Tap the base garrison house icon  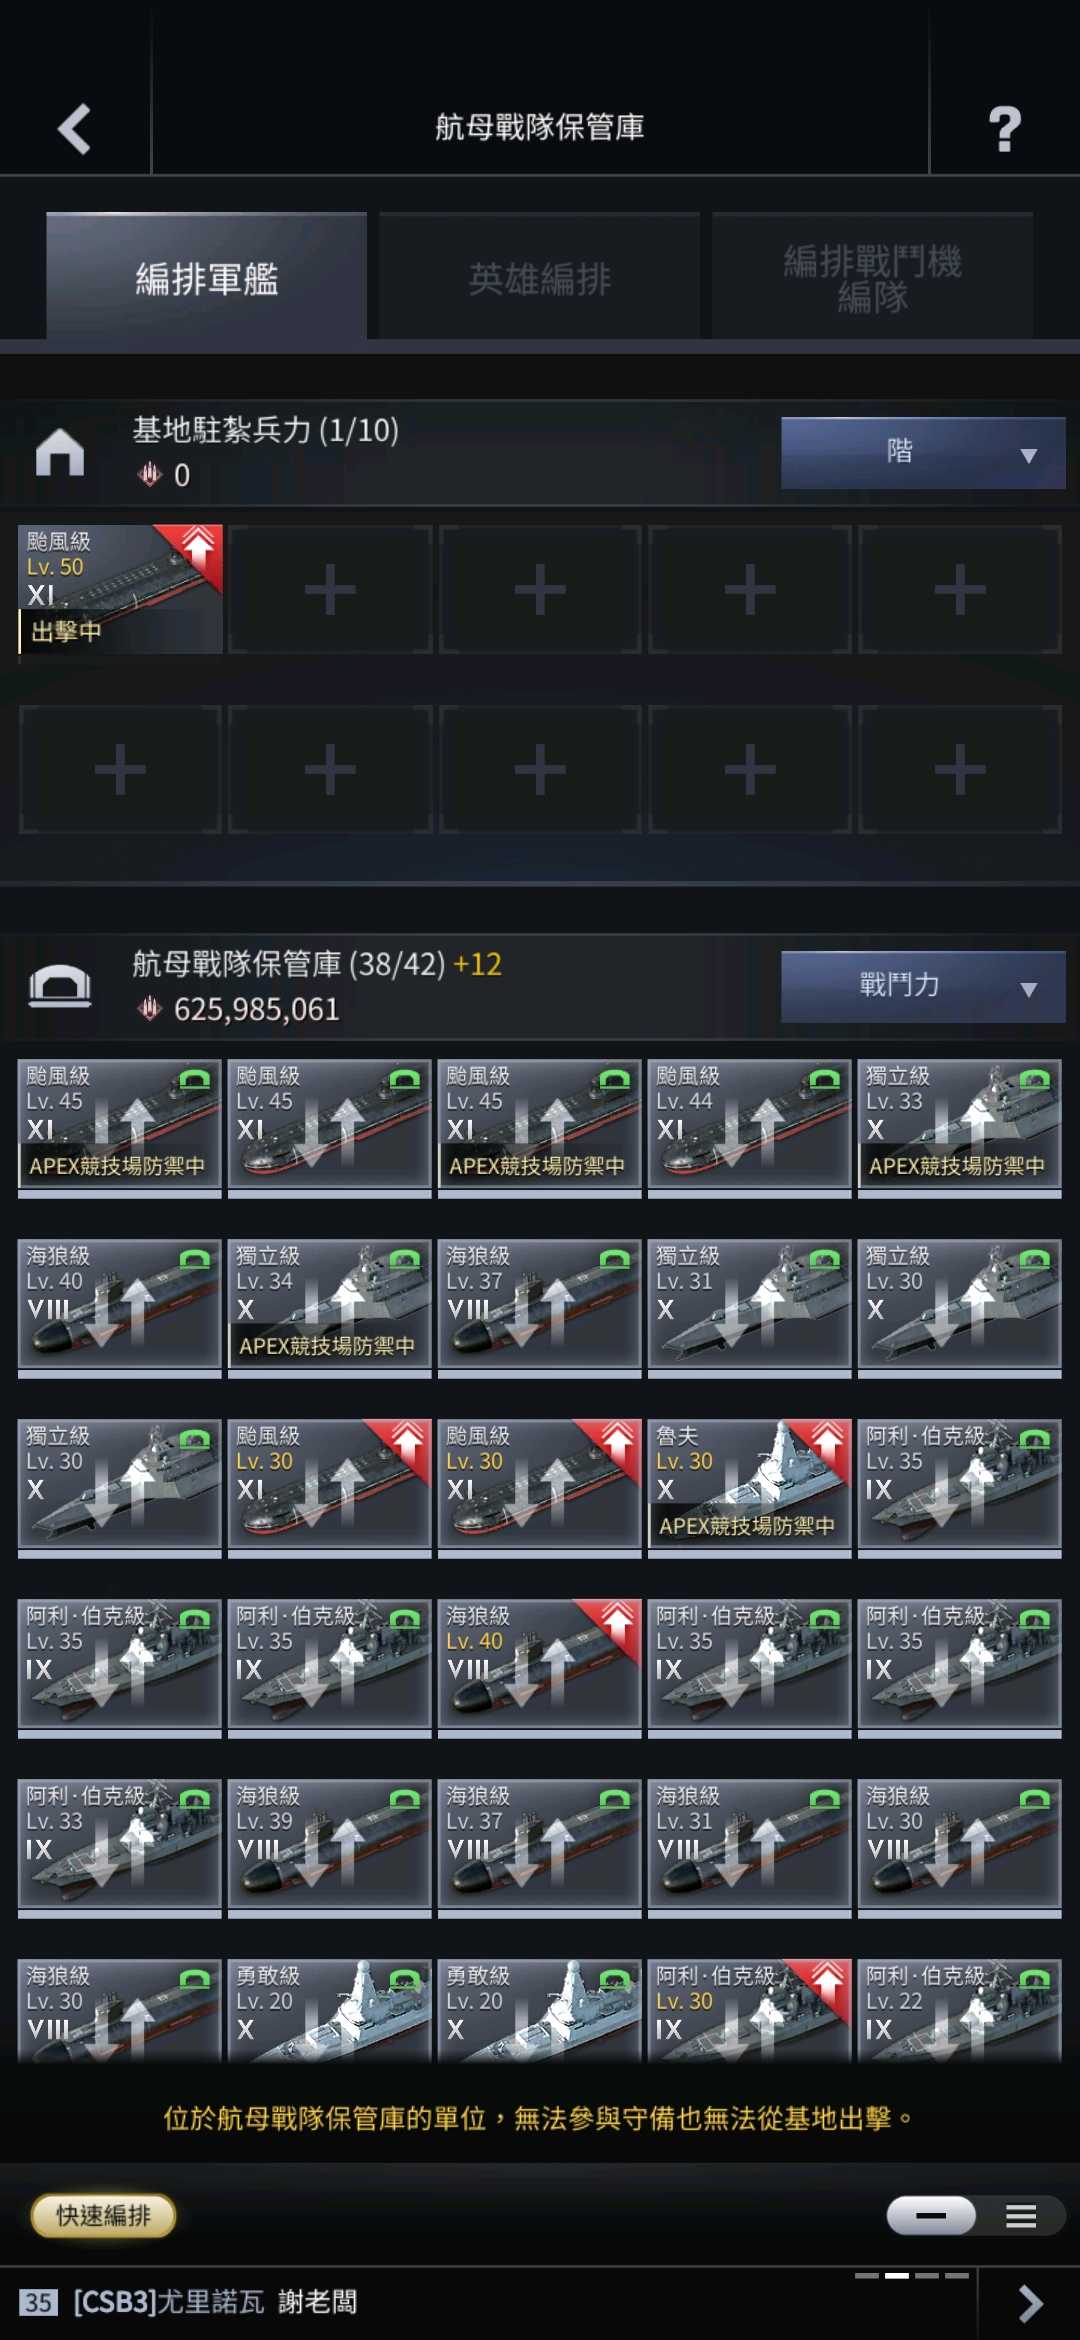60,452
